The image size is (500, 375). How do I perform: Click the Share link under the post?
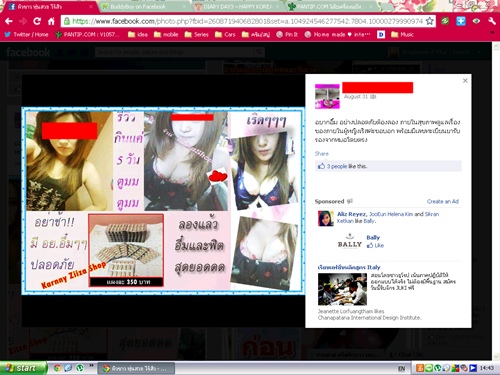[322, 154]
